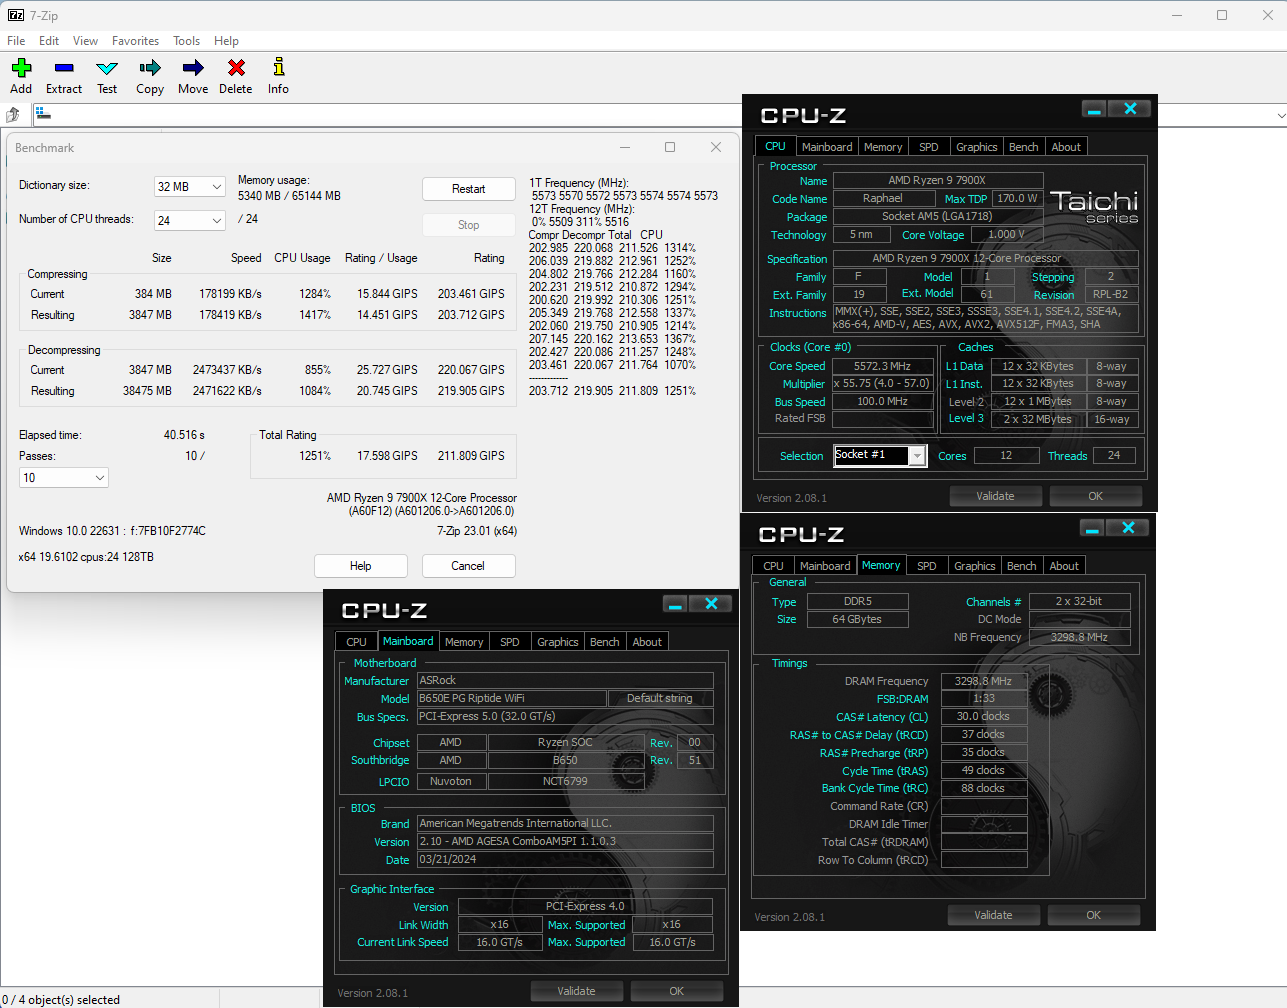Click the status bar object selection text

point(61,999)
